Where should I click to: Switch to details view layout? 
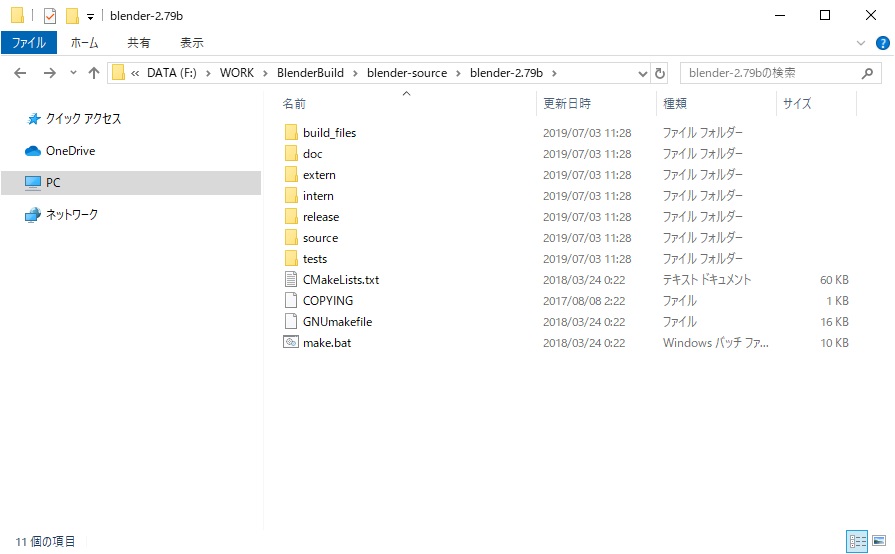(857, 541)
